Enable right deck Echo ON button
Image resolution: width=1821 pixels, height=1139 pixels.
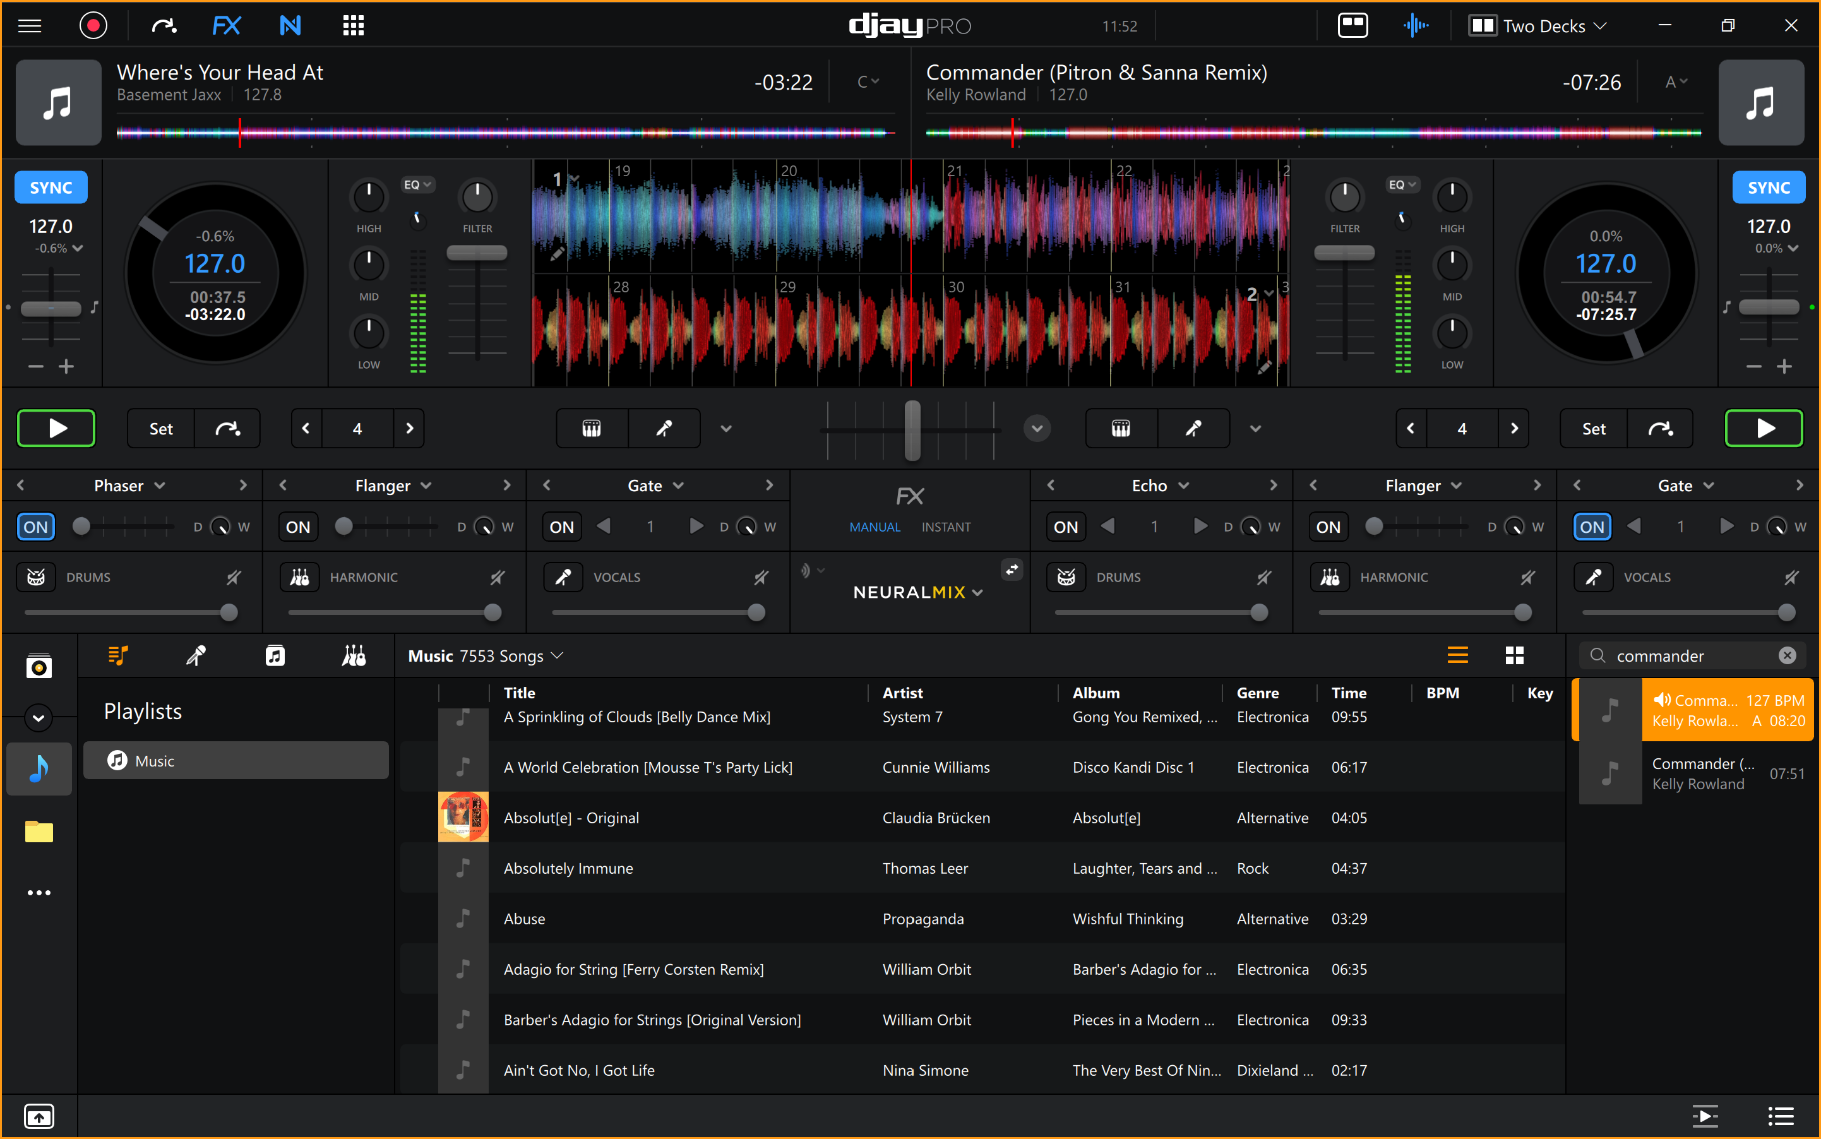1066,527
